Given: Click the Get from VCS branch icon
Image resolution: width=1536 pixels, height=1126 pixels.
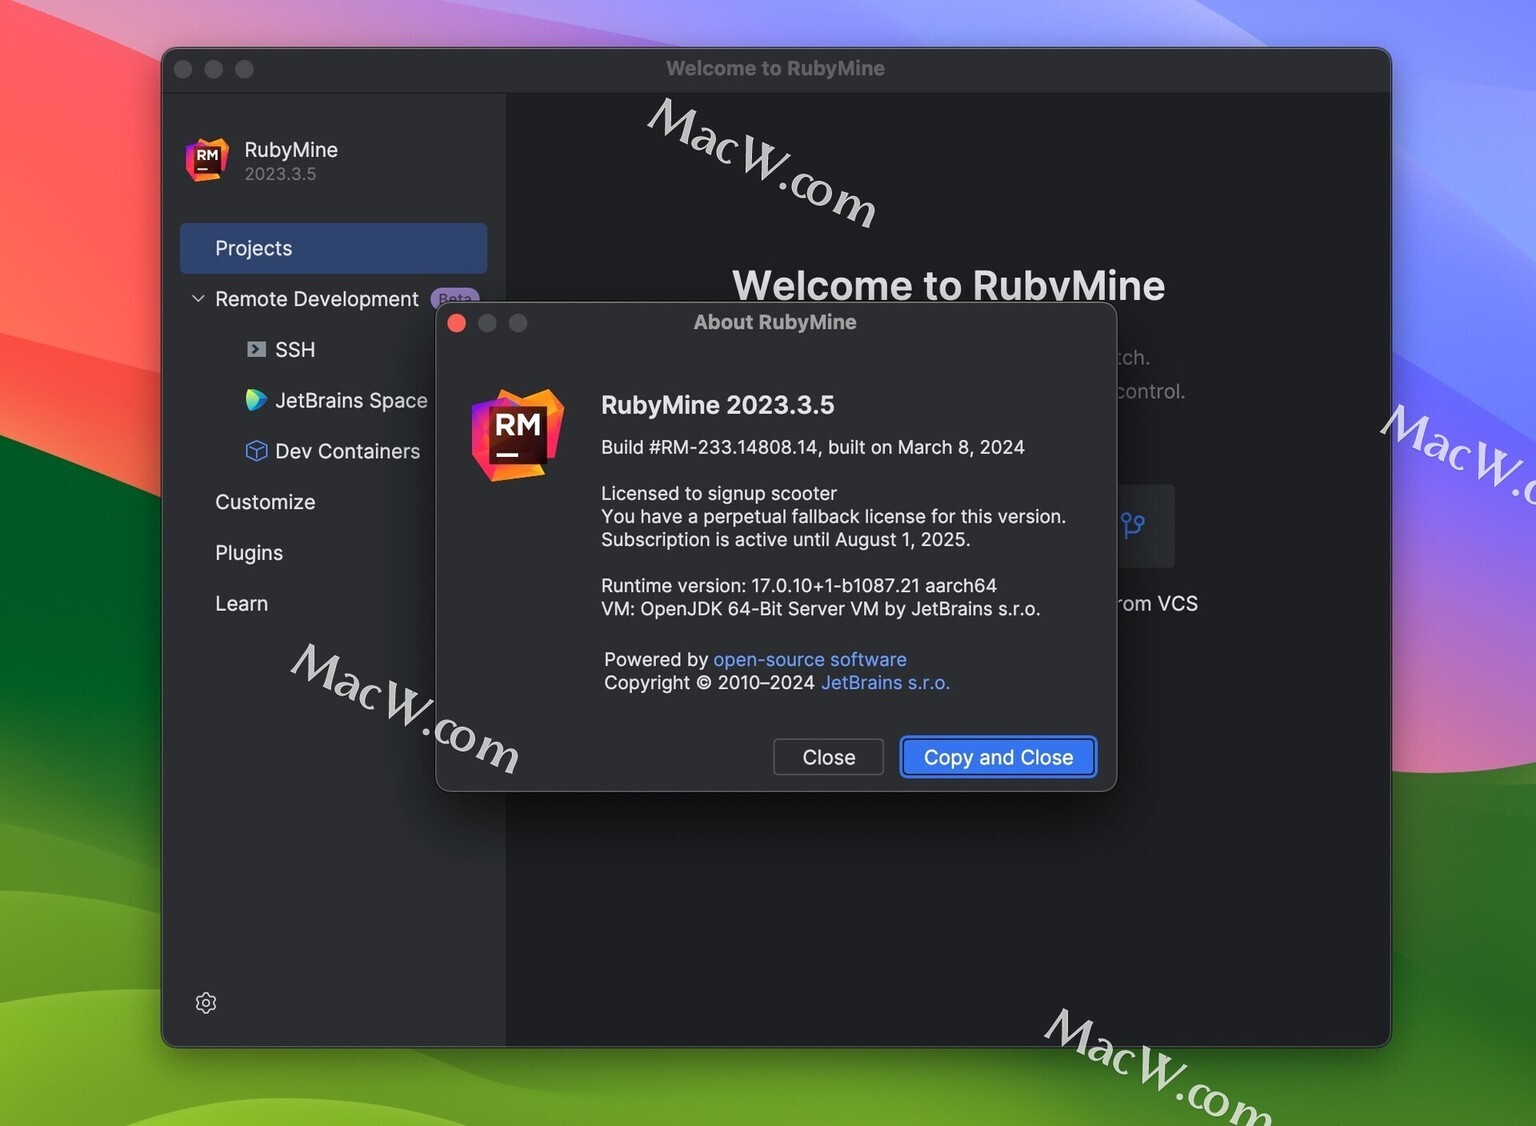Looking at the screenshot, I should (1133, 525).
